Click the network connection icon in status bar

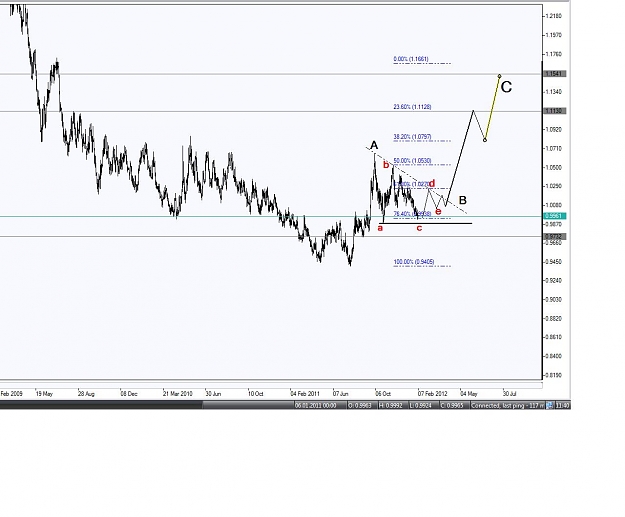550,405
